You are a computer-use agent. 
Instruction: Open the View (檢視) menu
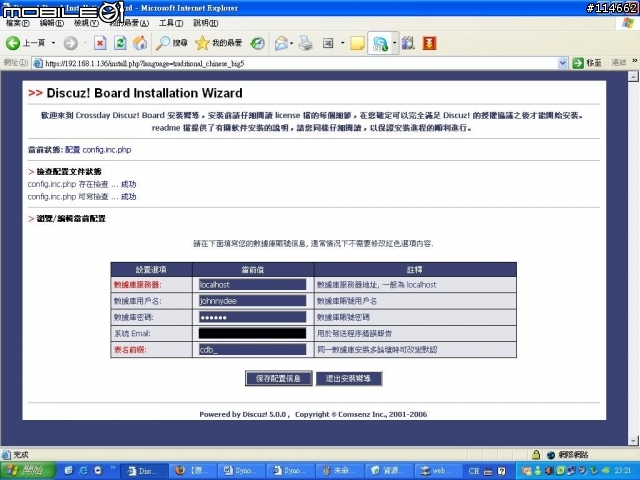pos(86,23)
